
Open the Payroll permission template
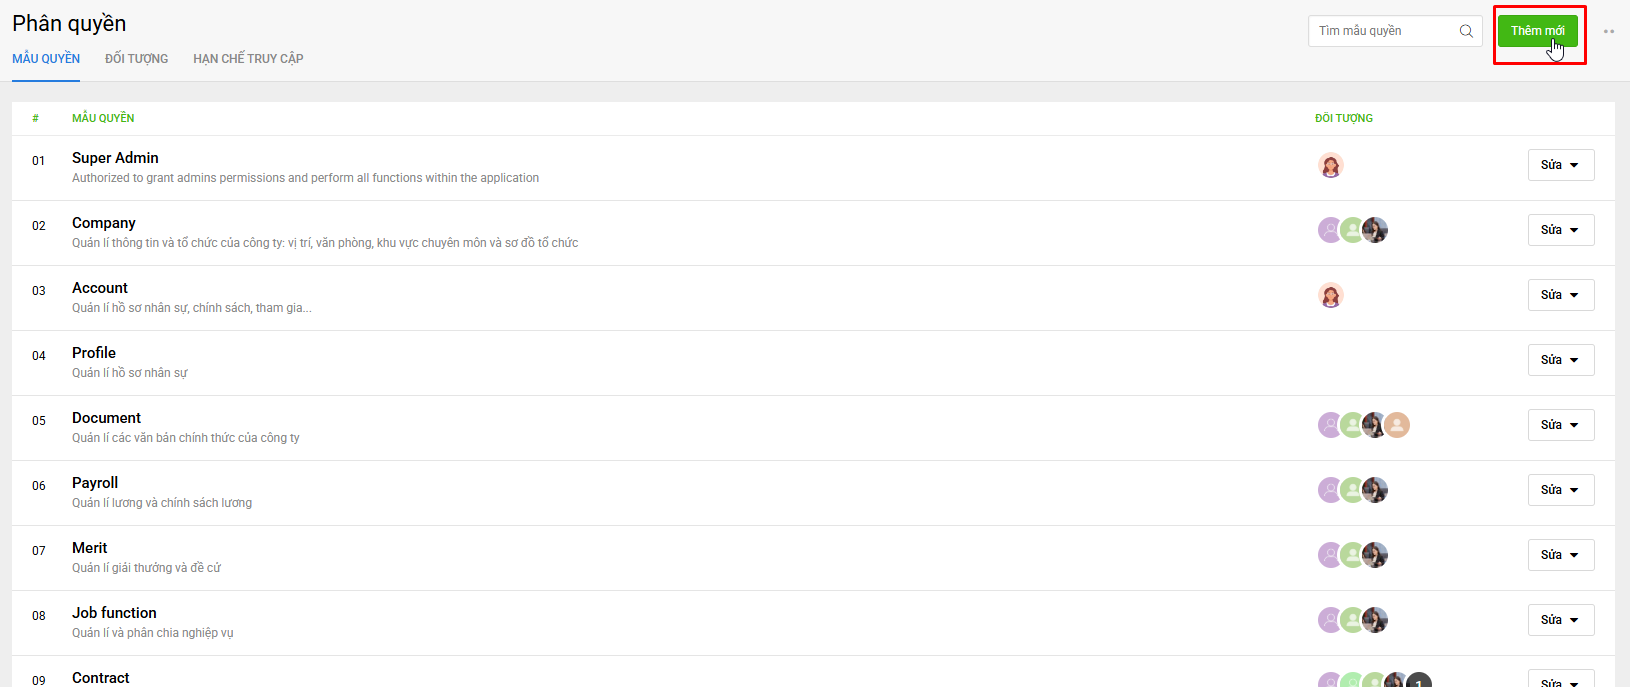point(95,483)
